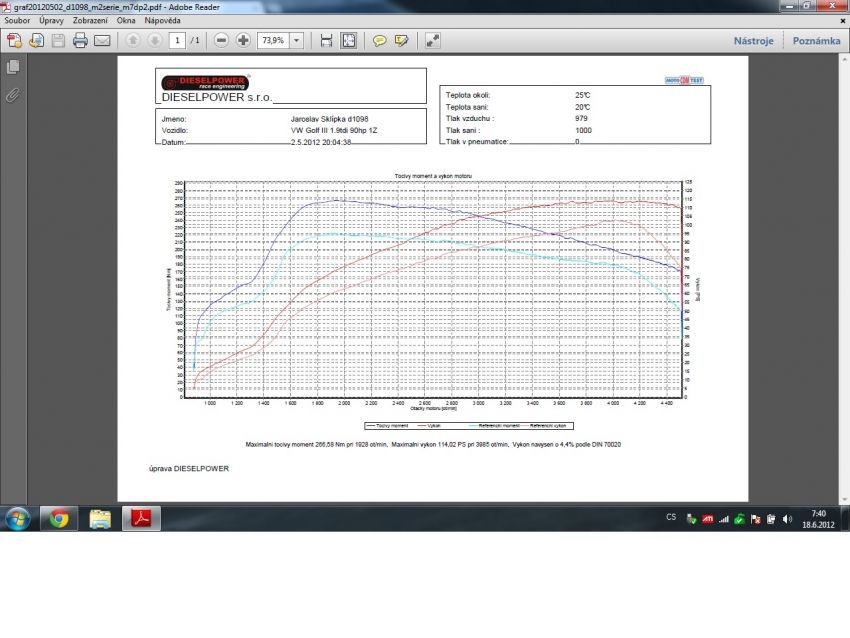Zoom in with the plus button
The width and height of the screenshot is (850, 638).
tap(243, 40)
